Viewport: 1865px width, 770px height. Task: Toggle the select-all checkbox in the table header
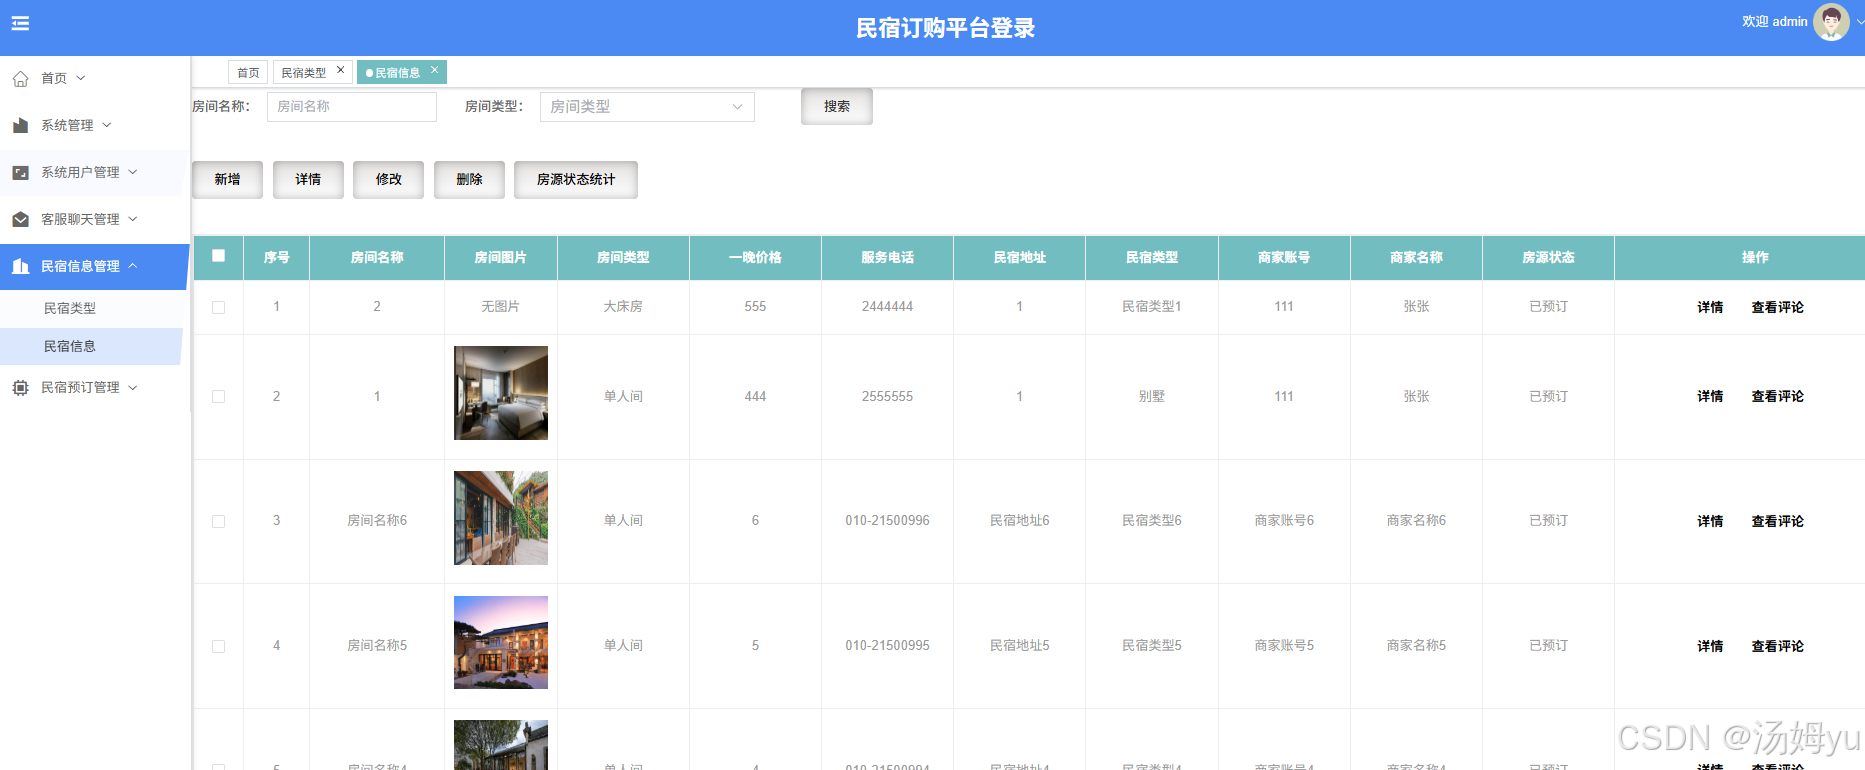[x=218, y=256]
